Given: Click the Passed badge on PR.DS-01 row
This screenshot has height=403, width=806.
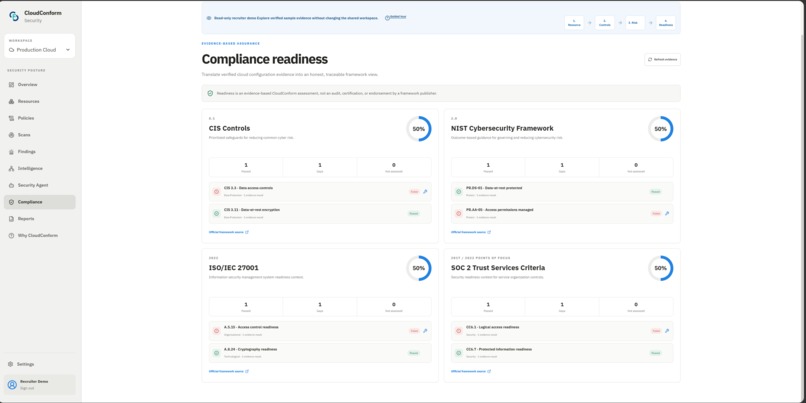Looking at the screenshot, I should 655,191.
